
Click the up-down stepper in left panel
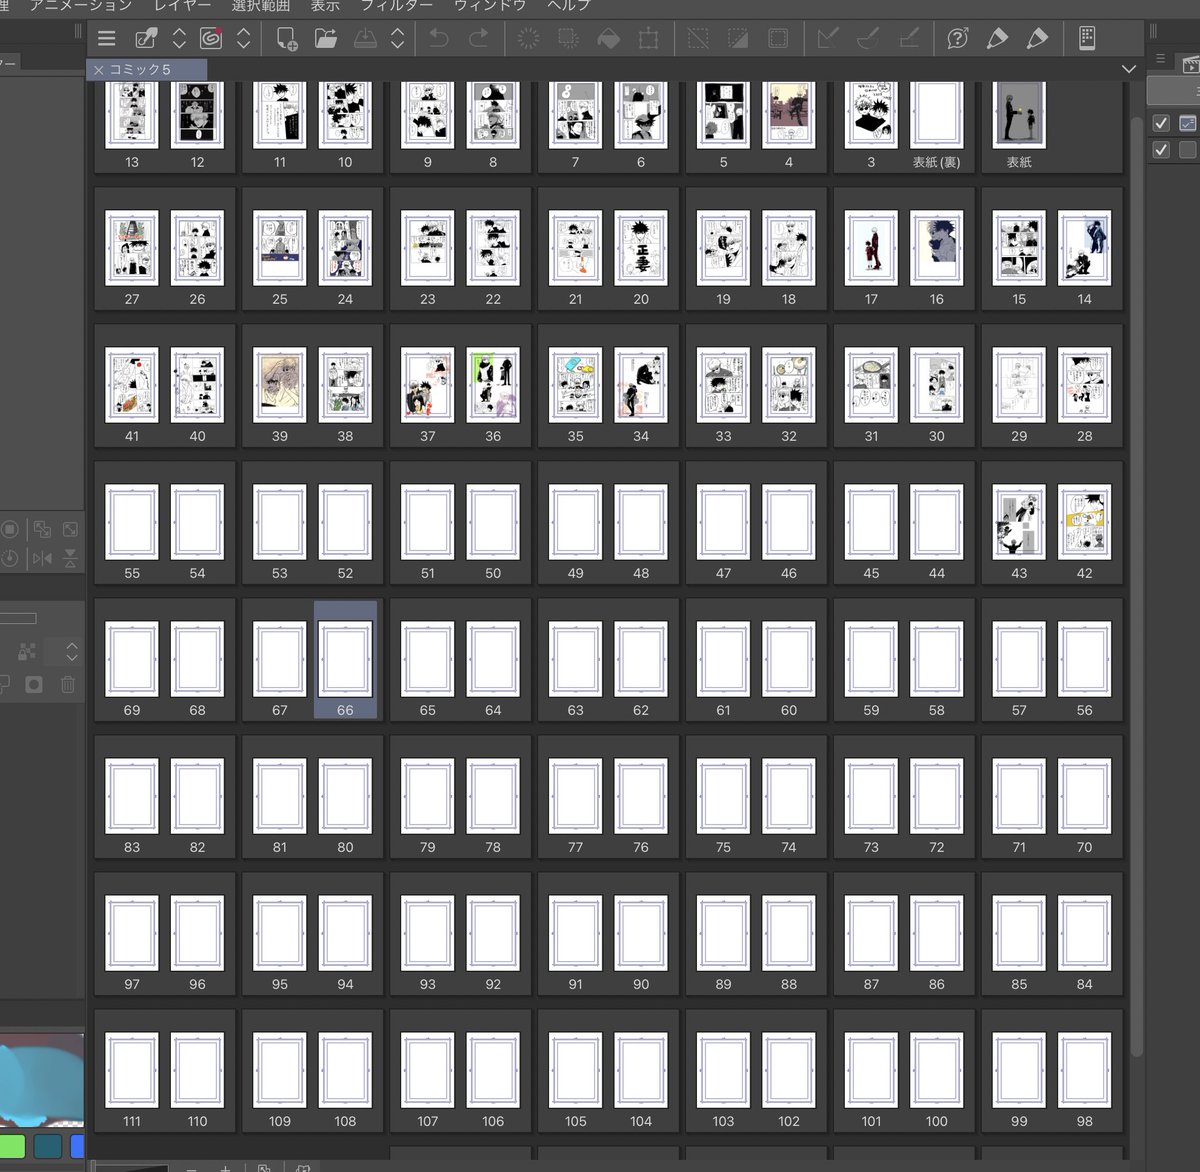(72, 652)
